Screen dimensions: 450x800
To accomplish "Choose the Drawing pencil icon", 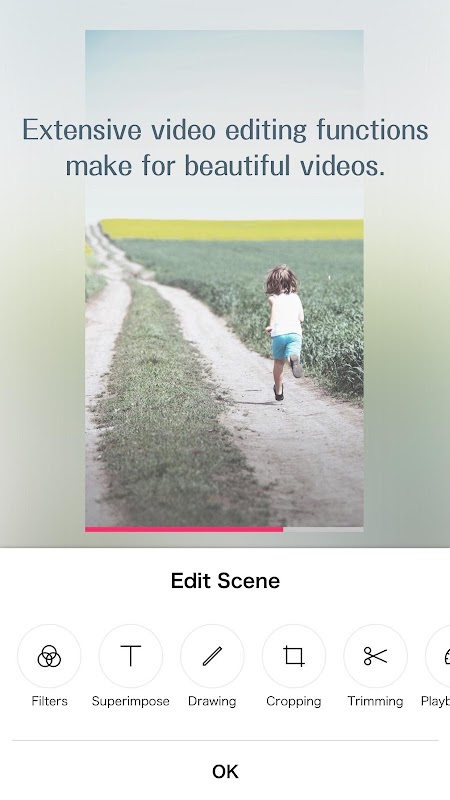I will [212, 656].
